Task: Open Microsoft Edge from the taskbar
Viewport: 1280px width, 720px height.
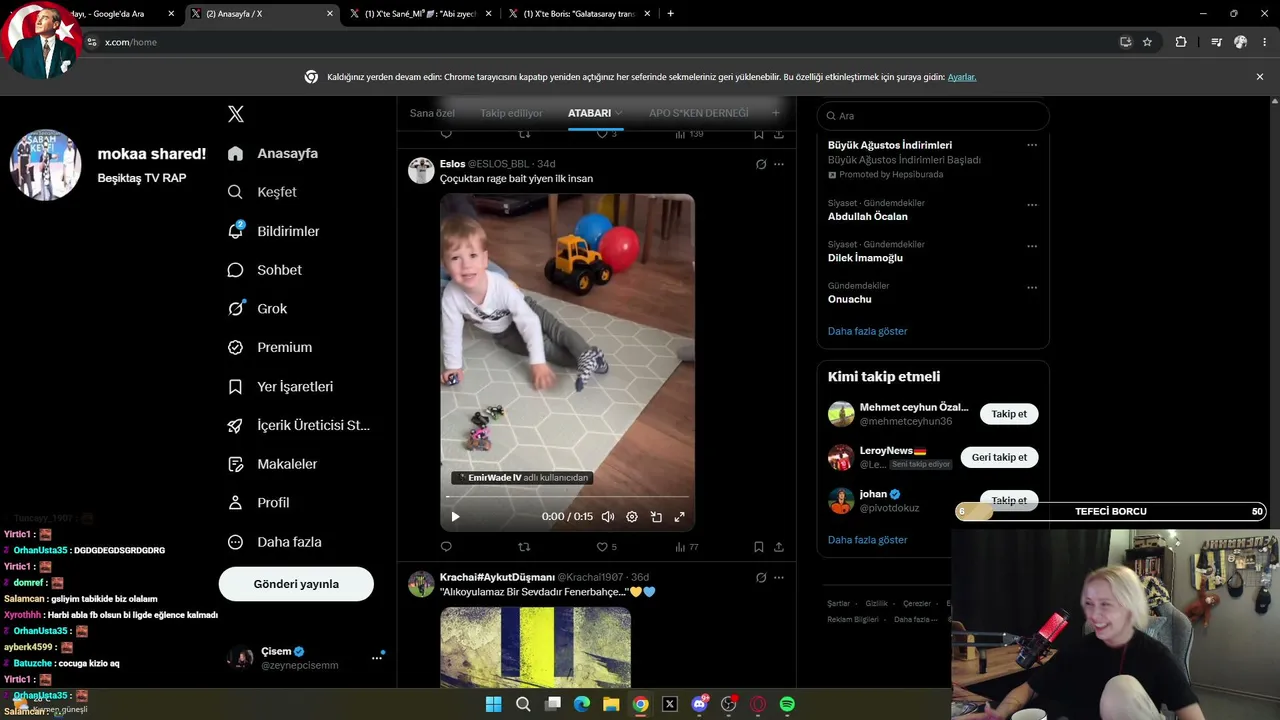Action: click(x=582, y=704)
